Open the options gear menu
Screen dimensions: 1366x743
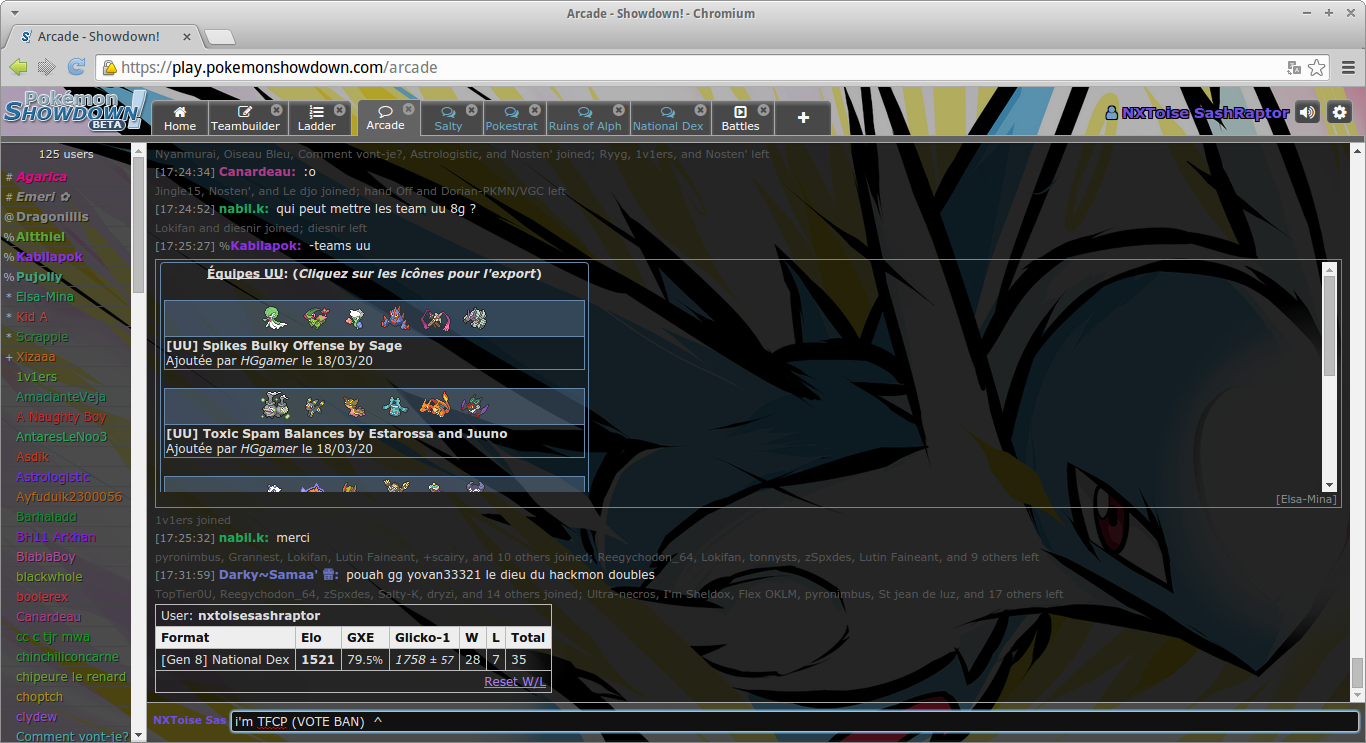tap(1340, 113)
